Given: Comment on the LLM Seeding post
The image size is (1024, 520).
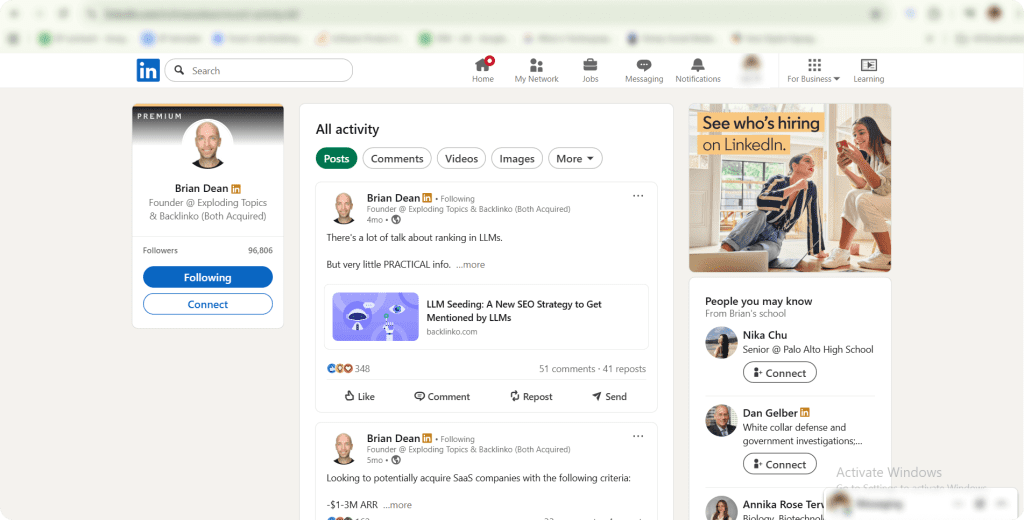Looking at the screenshot, I should 442,396.
